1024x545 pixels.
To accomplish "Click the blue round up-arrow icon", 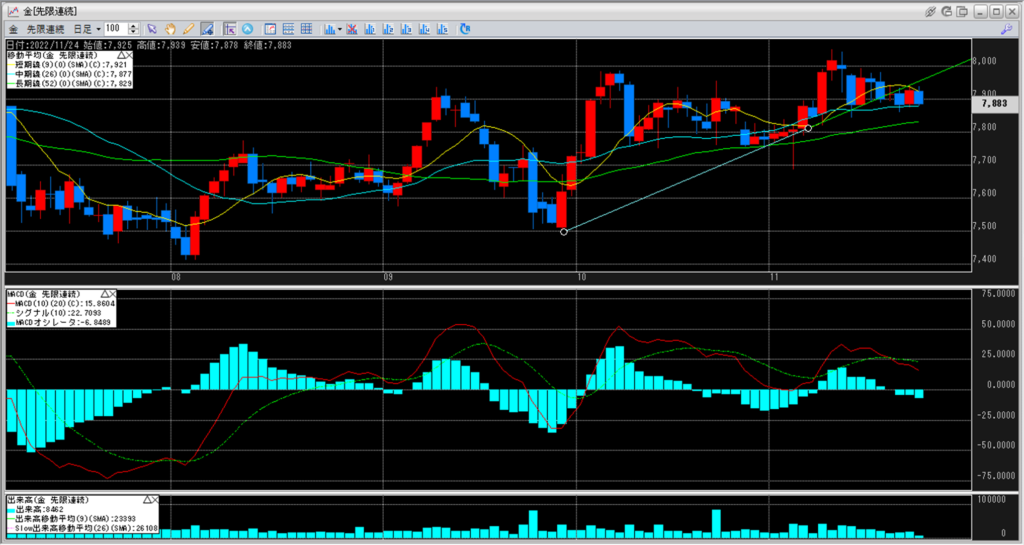I will pos(248,29).
